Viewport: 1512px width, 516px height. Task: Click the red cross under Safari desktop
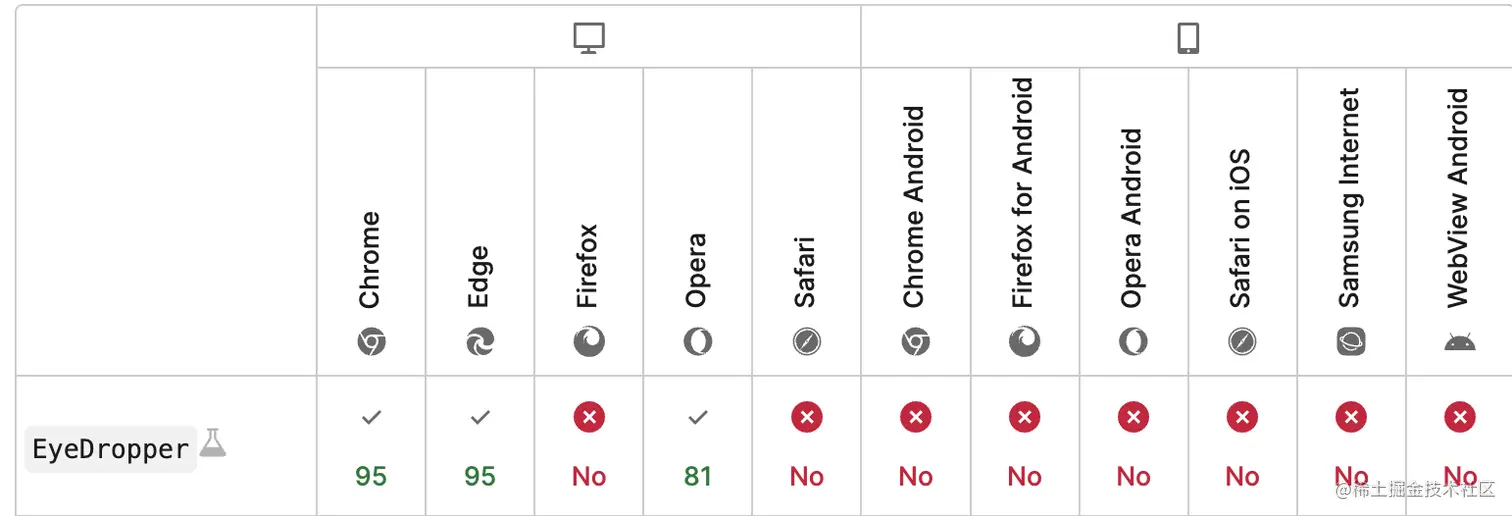[807, 417]
